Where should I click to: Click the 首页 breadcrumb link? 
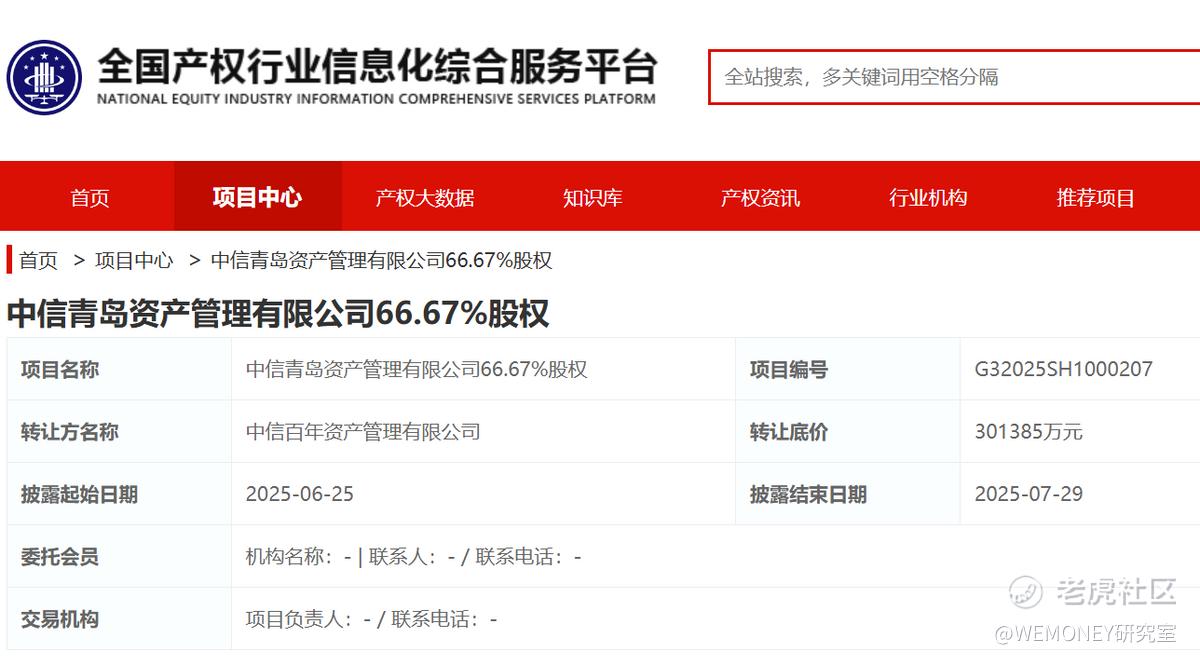[x=39, y=261]
